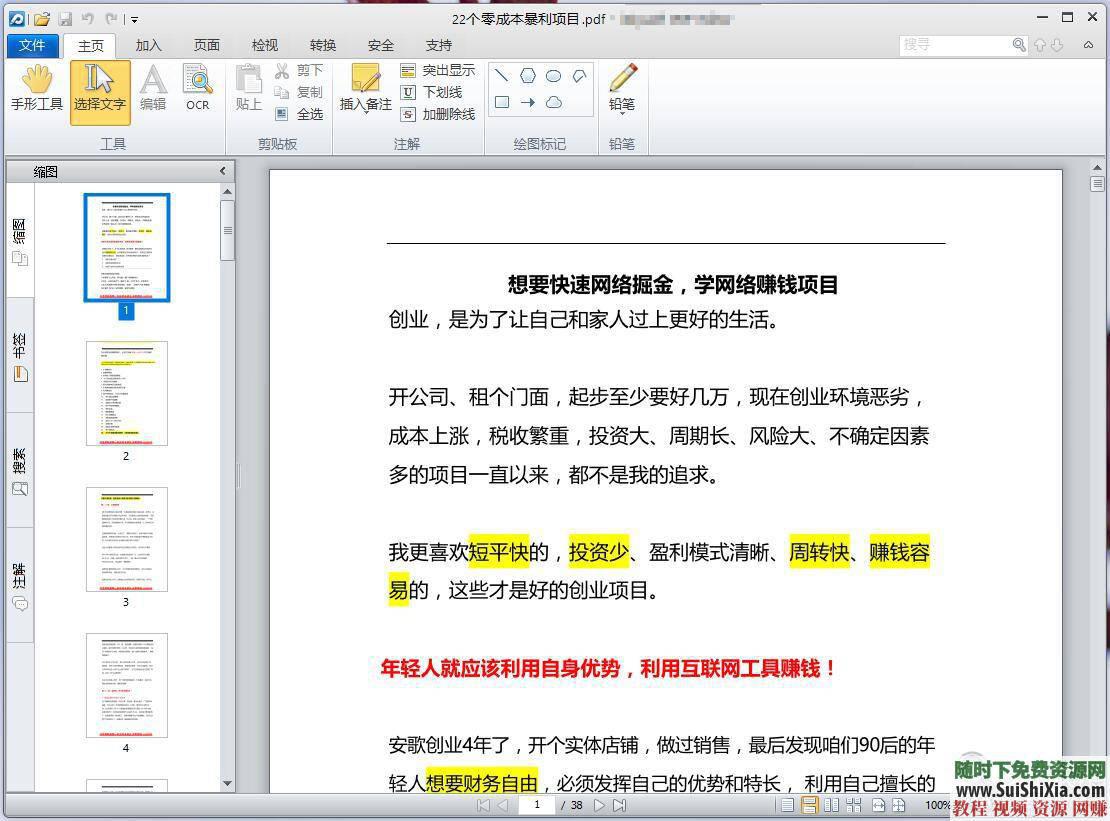Adjust the 100% zoom level control
Viewport: 1110px width, 821px height.
point(938,805)
